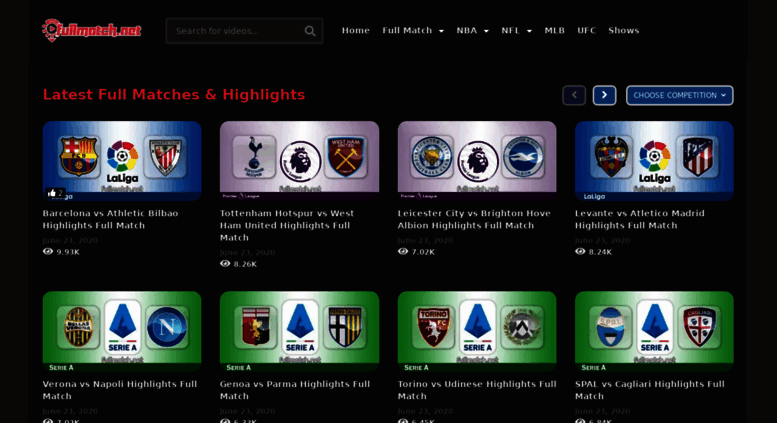The width and height of the screenshot is (777, 423).
Task: Click the search magnifier icon
Action: point(310,31)
